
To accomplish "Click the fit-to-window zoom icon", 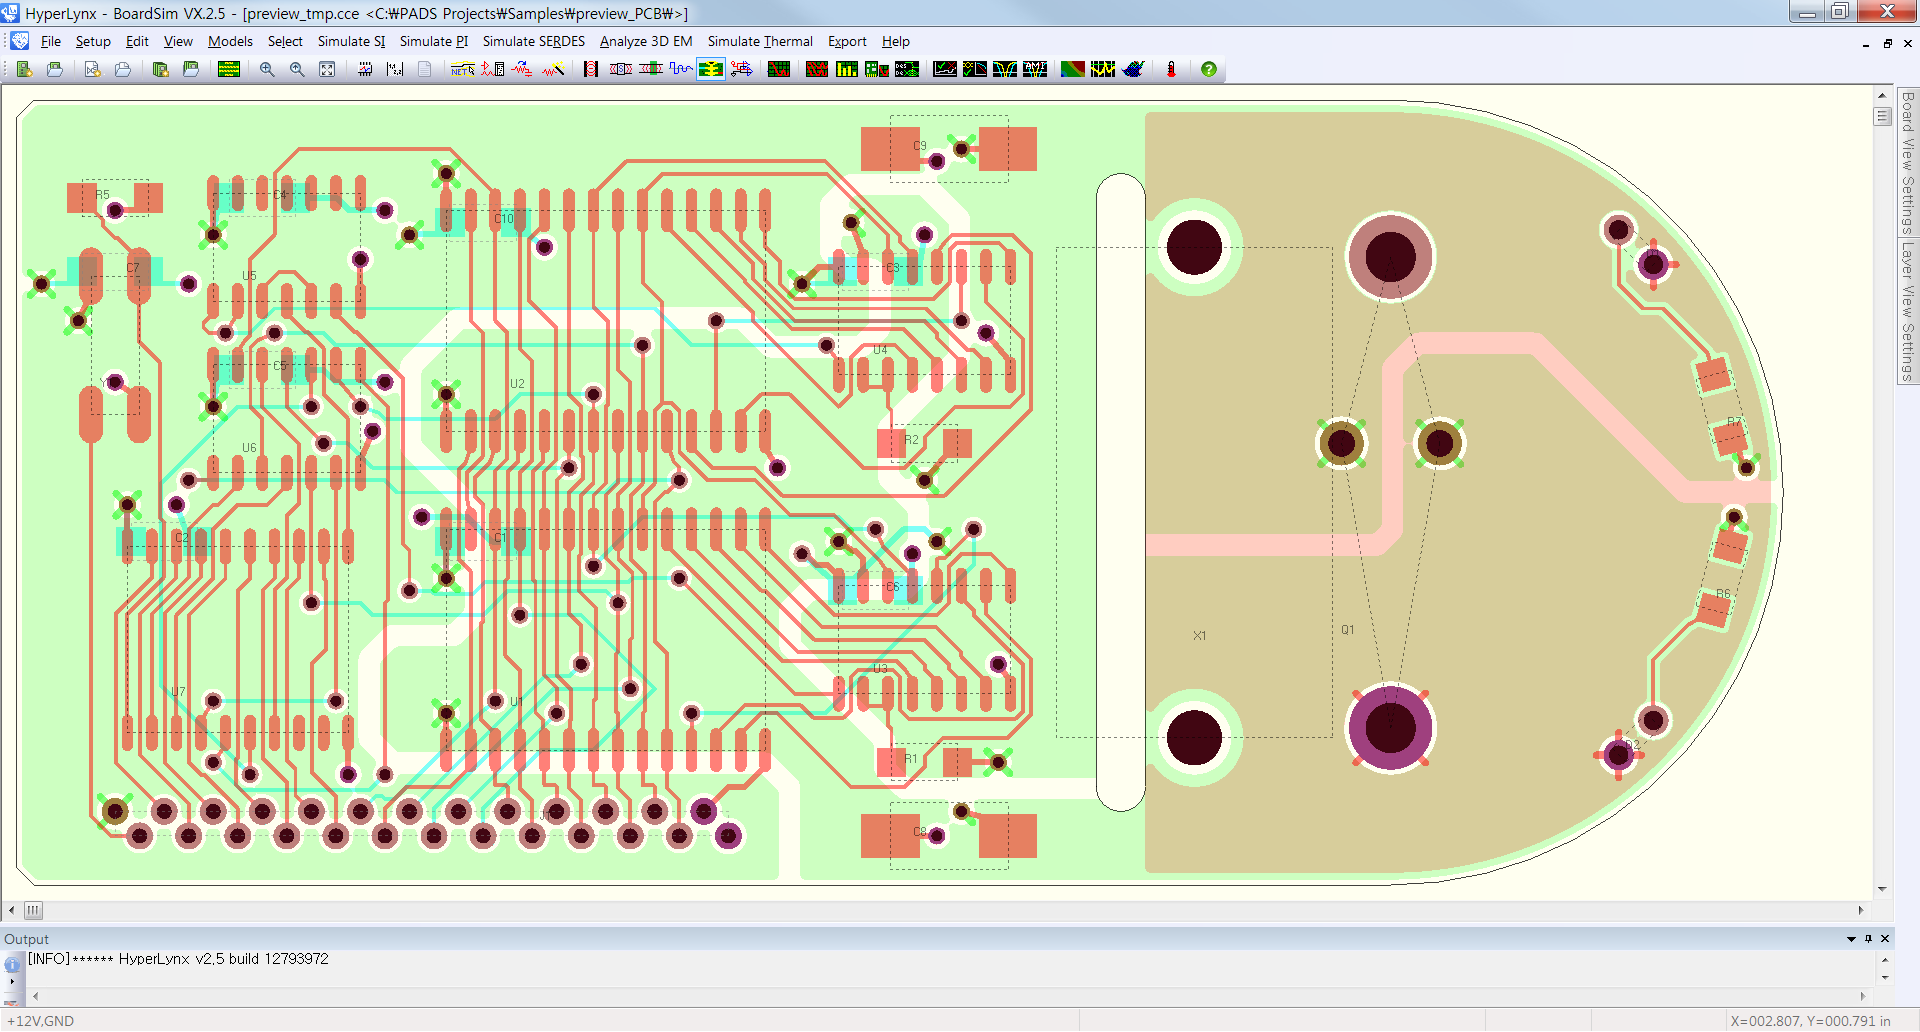I will [327, 69].
